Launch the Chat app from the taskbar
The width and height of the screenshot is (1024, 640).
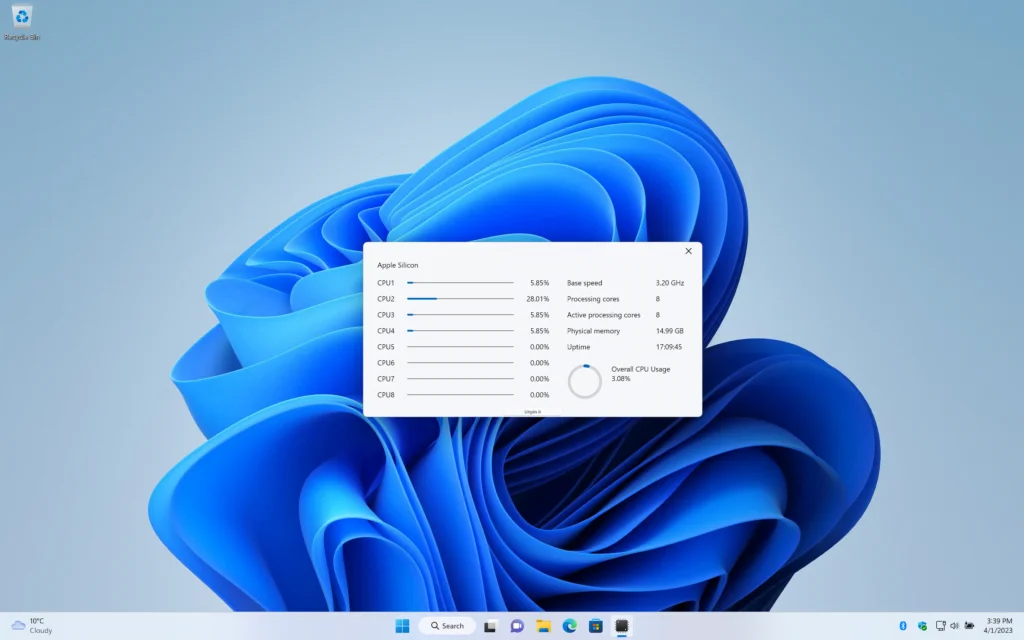[517, 626]
